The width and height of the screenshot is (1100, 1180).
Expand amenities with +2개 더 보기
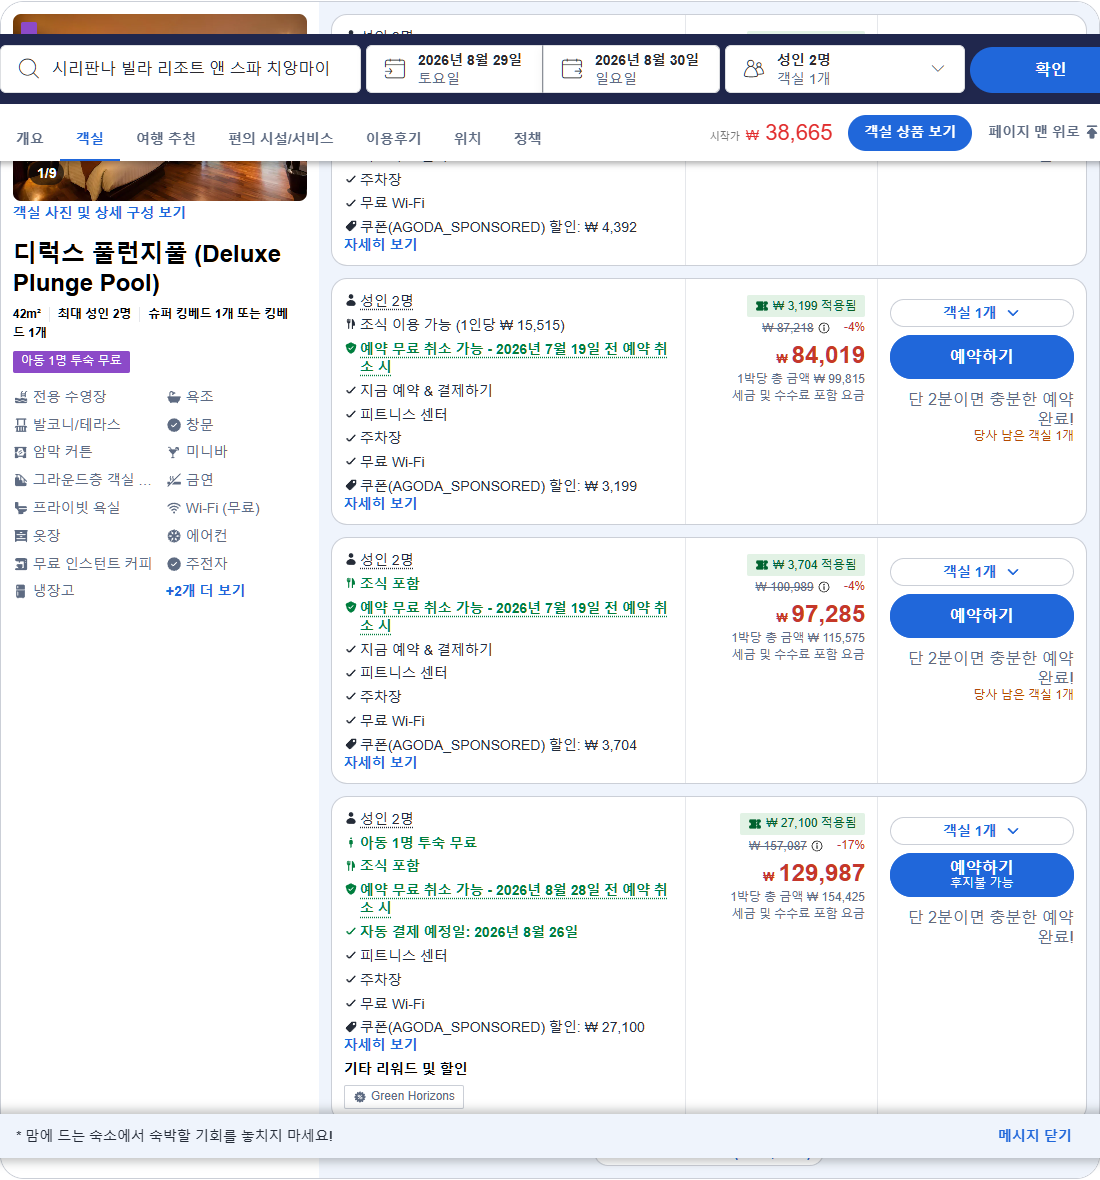pos(205,591)
